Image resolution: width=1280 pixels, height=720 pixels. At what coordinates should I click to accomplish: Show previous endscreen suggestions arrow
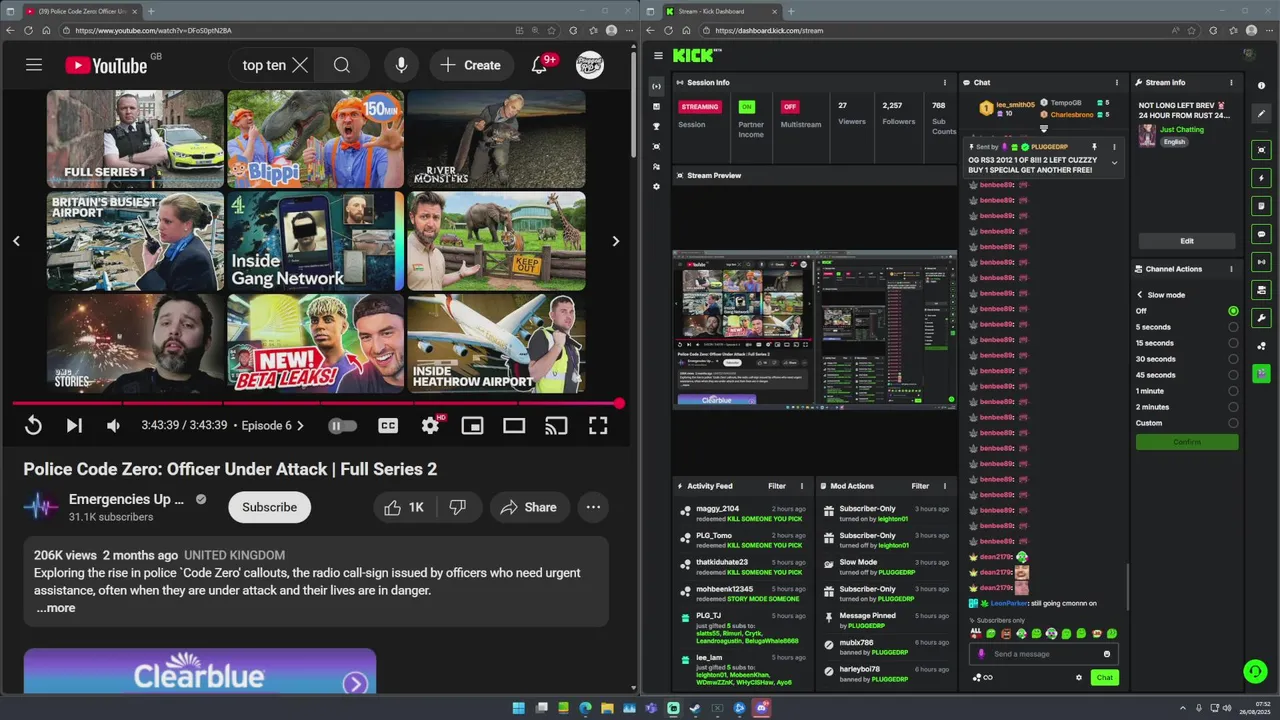pyautogui.click(x=16, y=241)
